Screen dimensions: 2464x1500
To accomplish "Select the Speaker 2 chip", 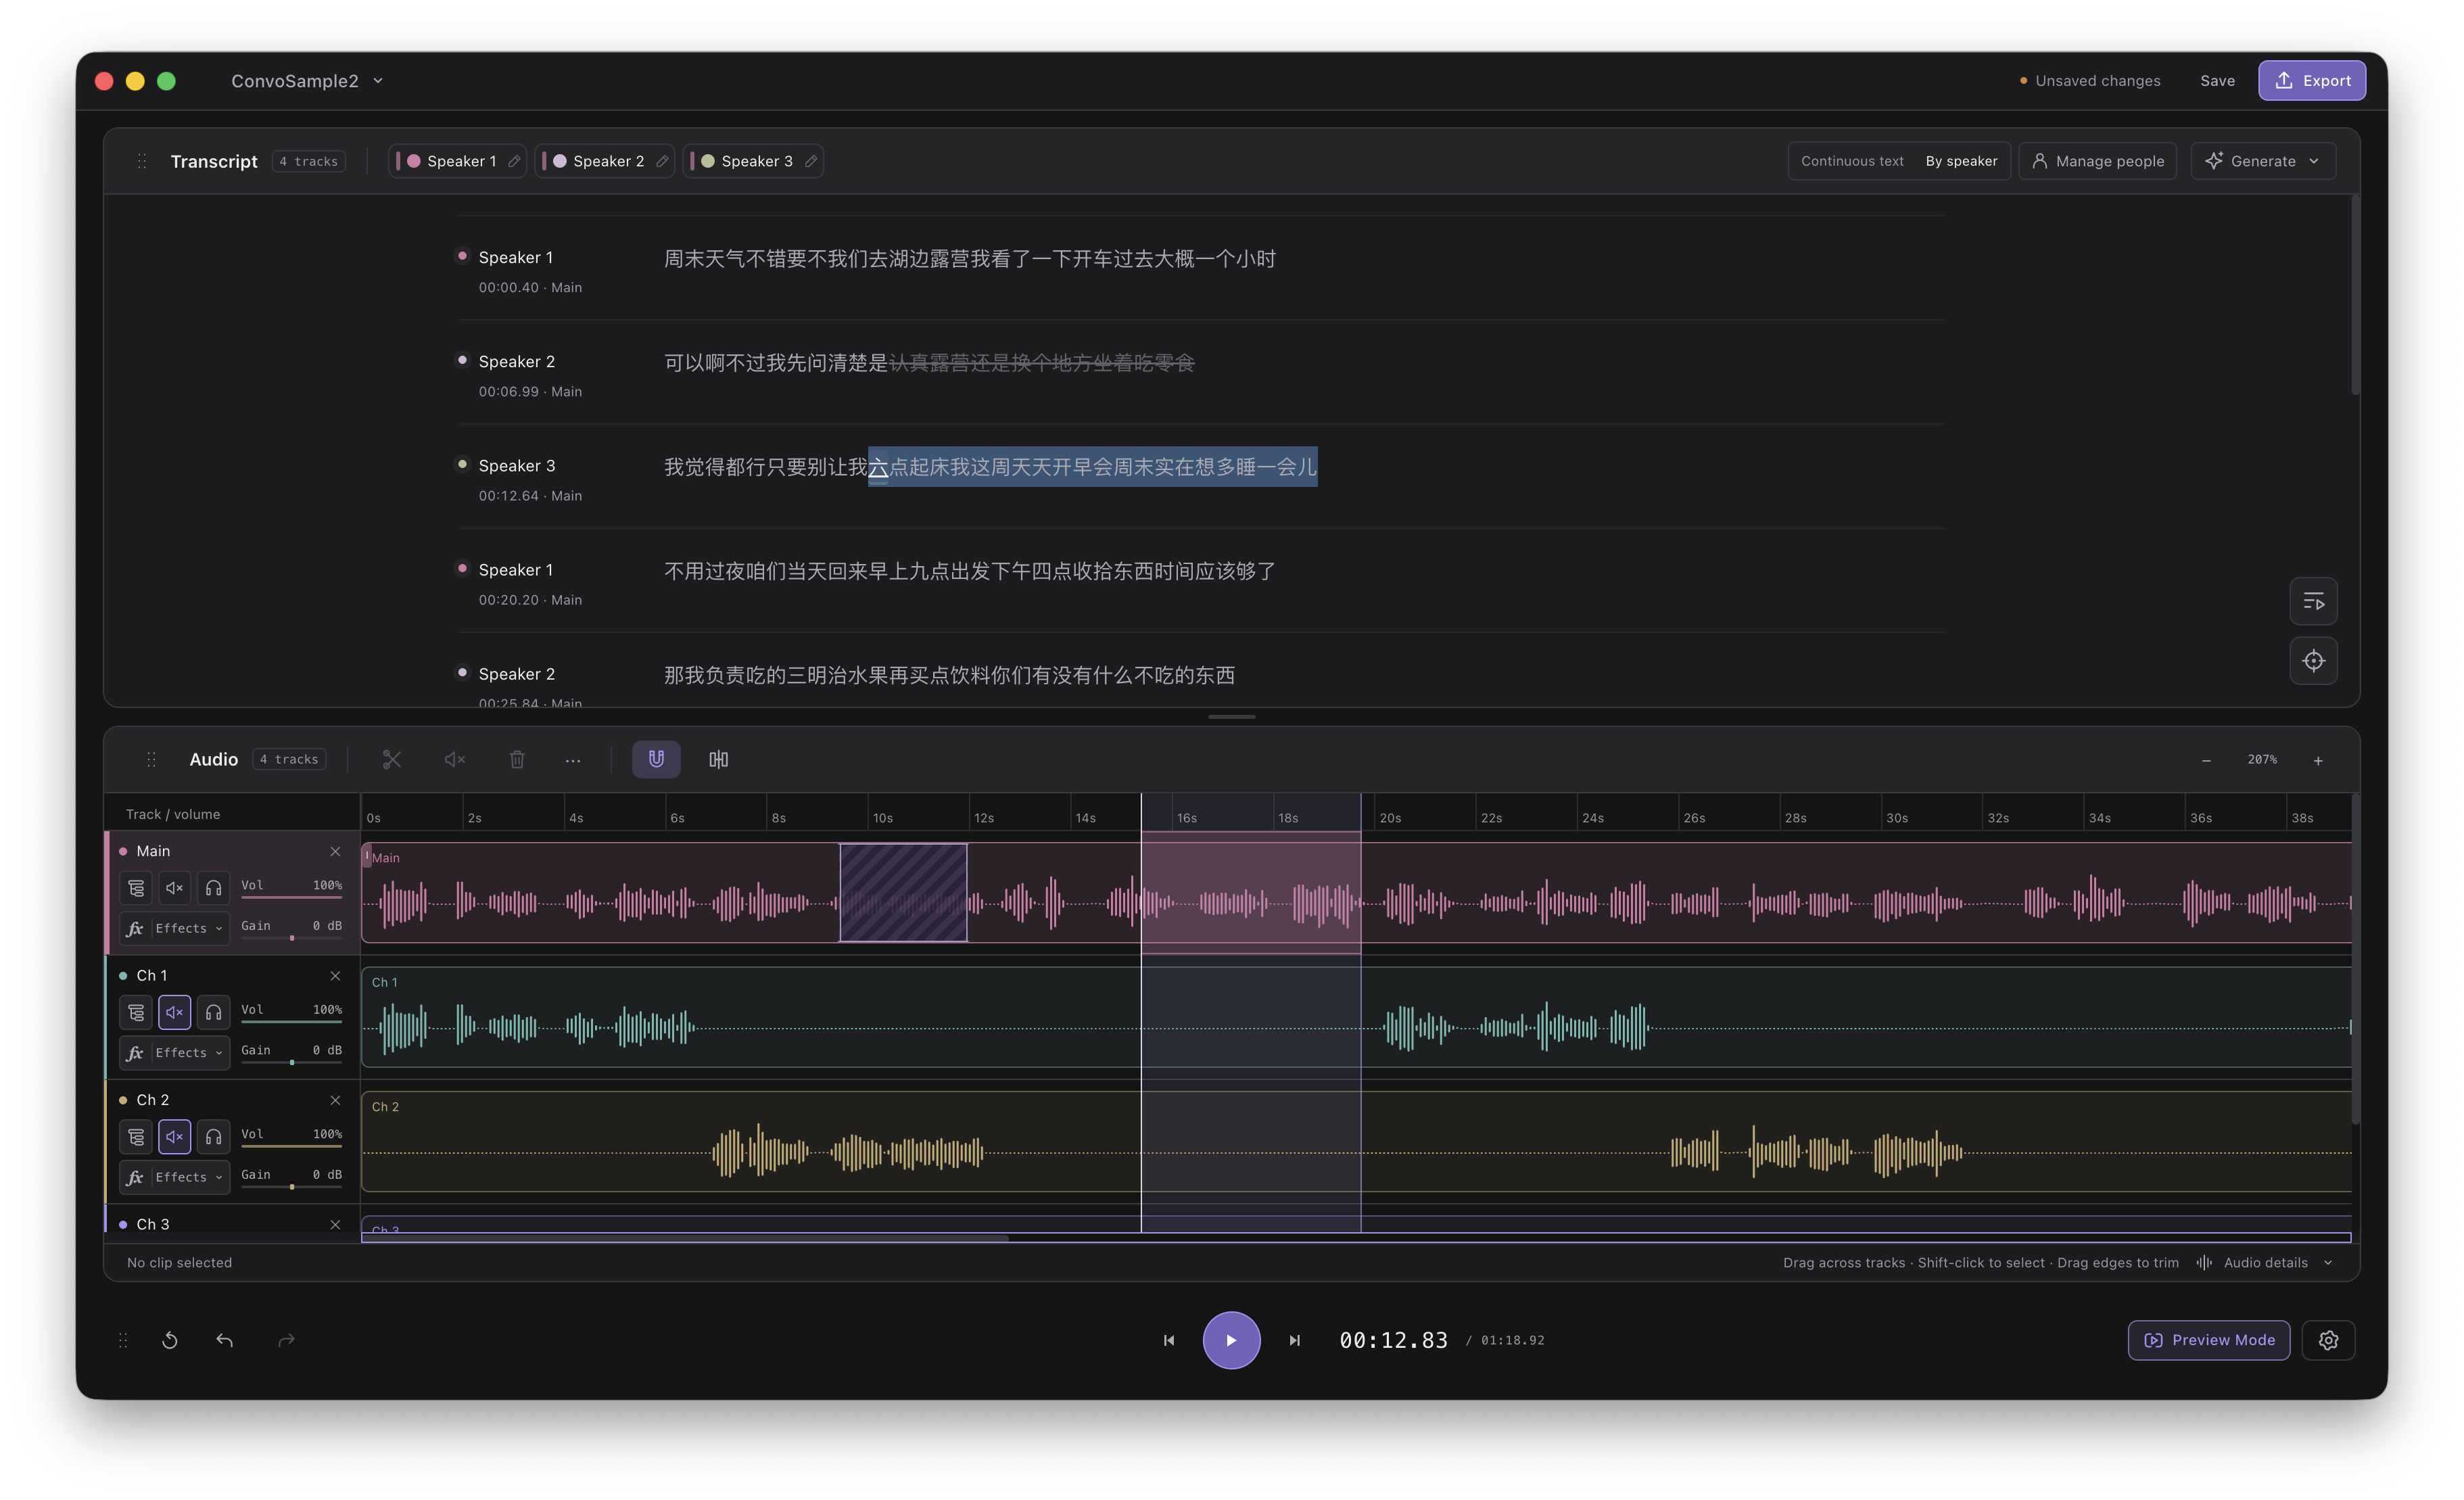I will pos(604,161).
